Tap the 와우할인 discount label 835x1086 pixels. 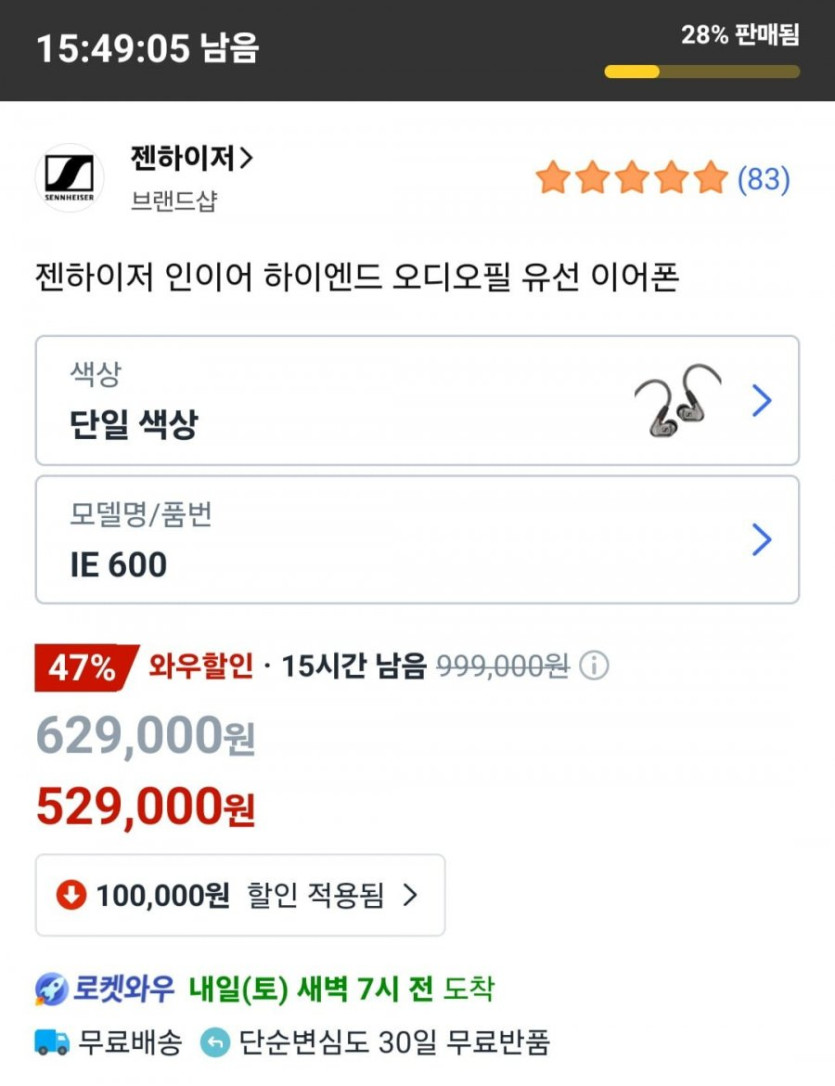201,666
